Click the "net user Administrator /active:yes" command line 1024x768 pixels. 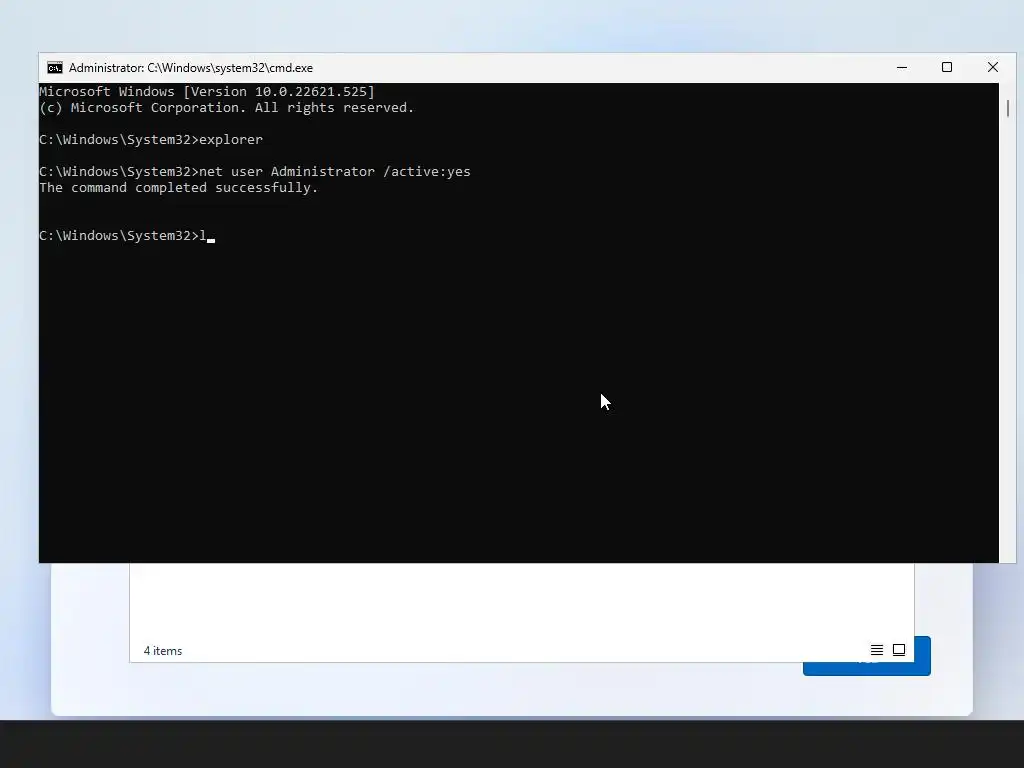click(x=255, y=172)
